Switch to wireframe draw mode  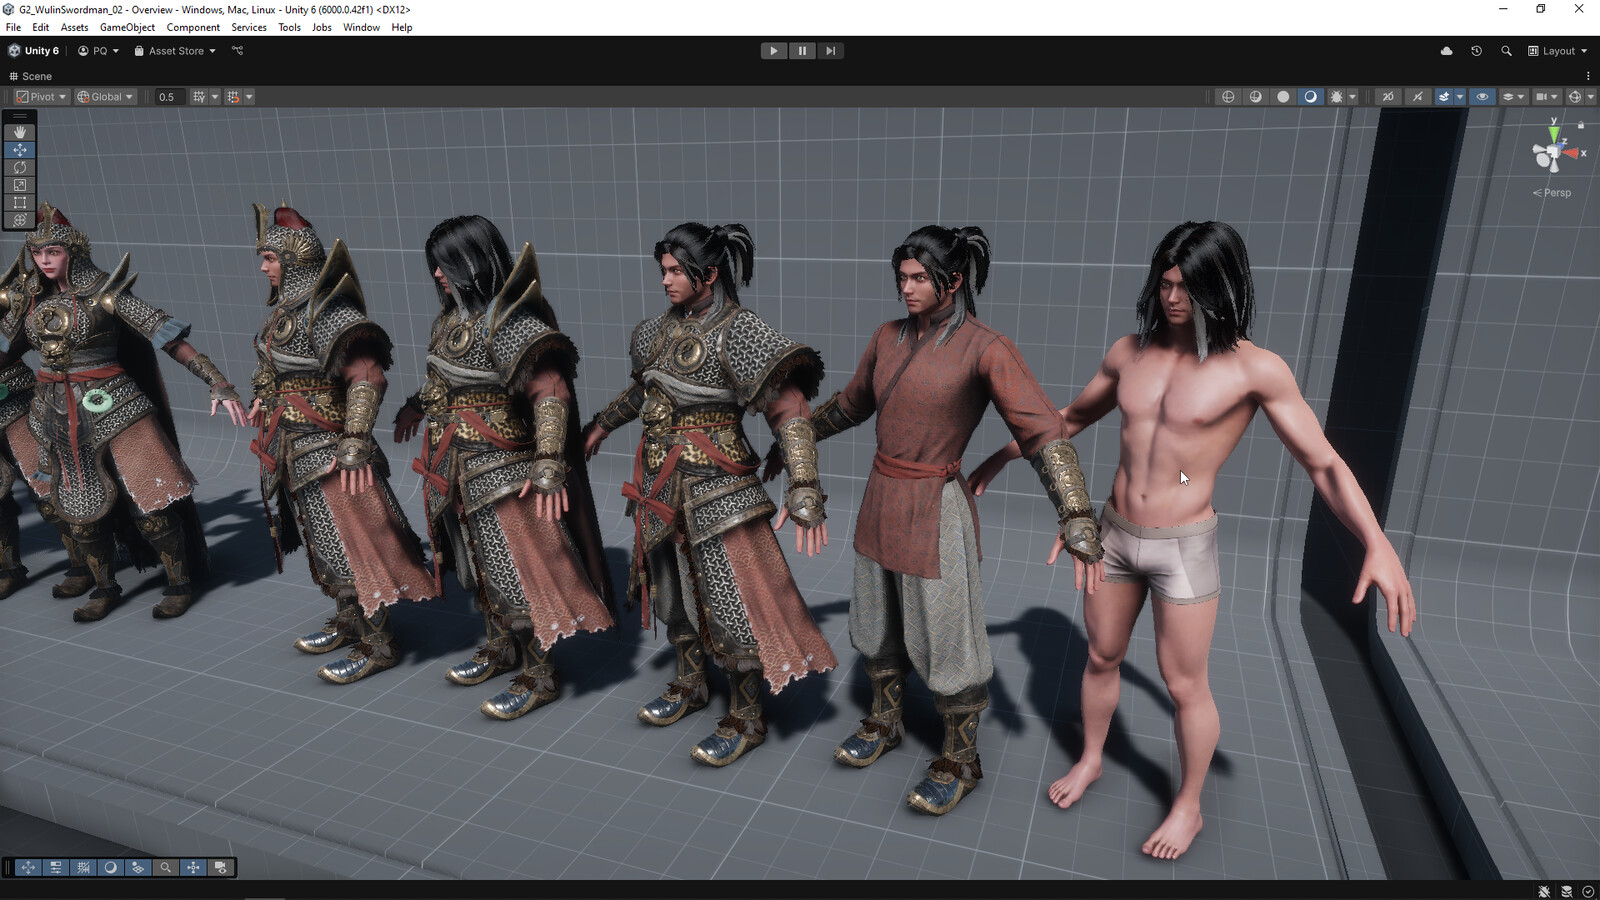[1228, 97]
